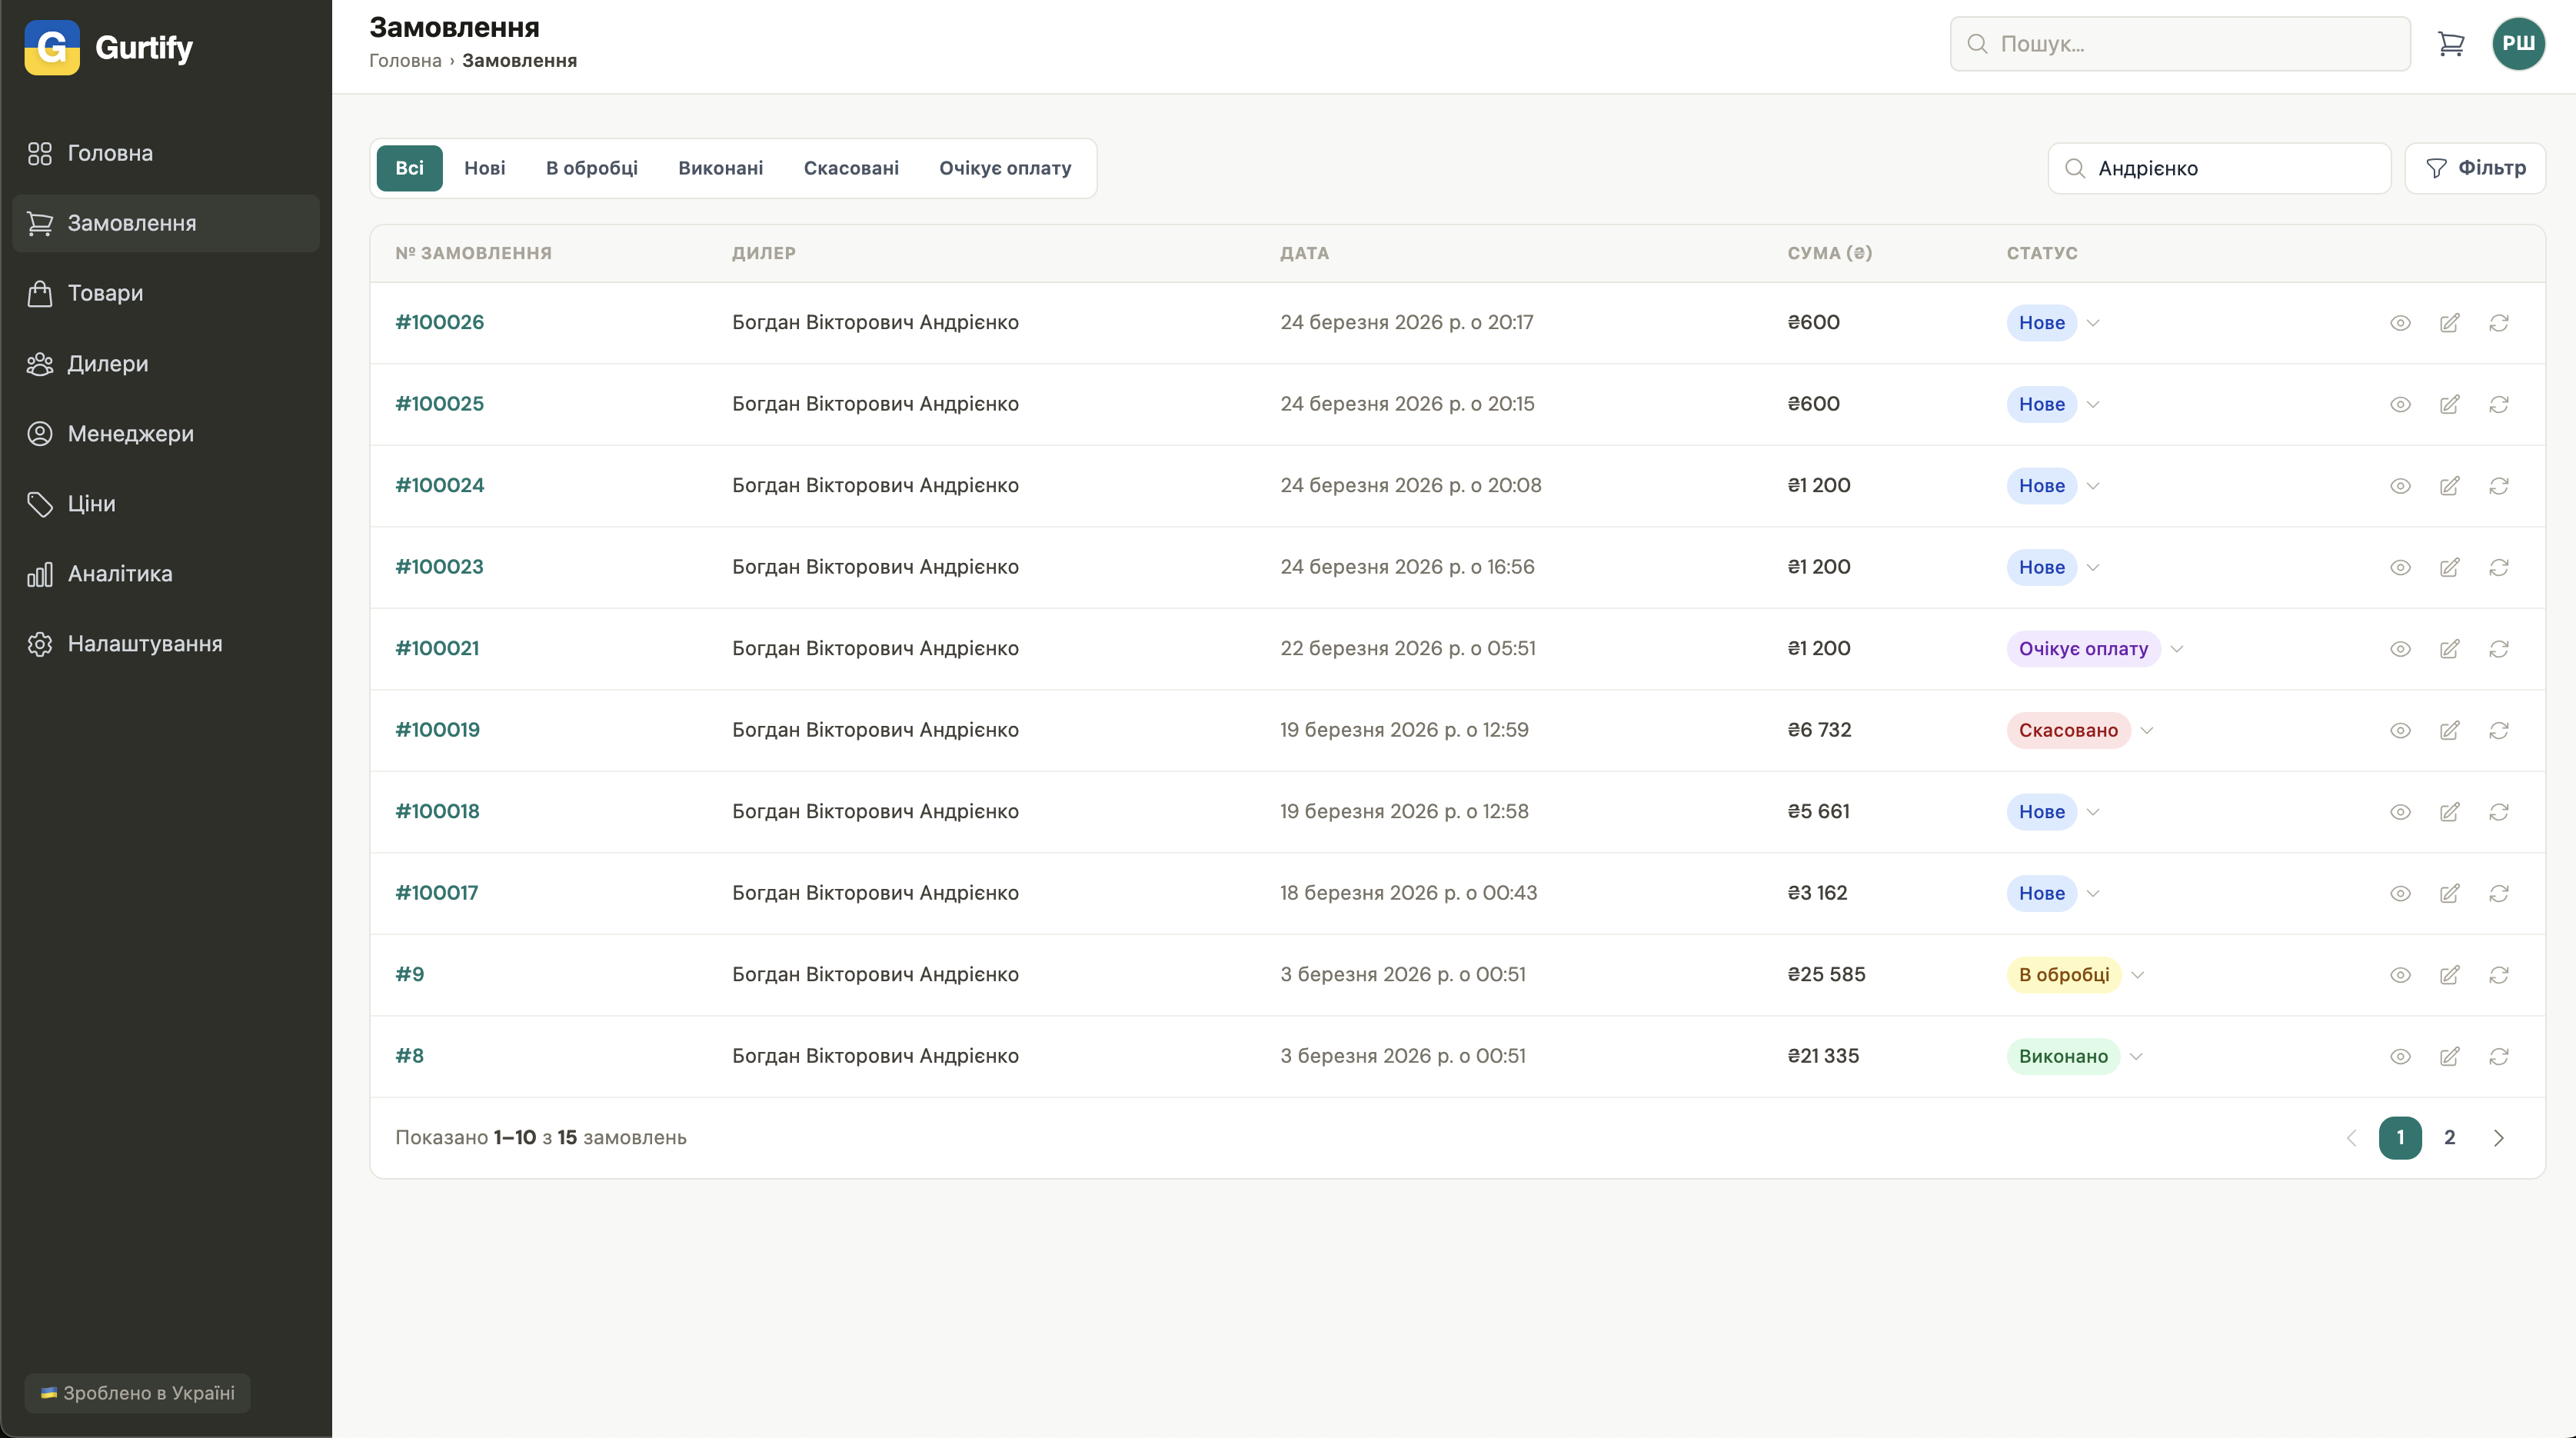Image resolution: width=2576 pixels, height=1438 pixels.
Task: Open the Analytics (Аналітика) sidebar icon
Action: (x=40, y=574)
